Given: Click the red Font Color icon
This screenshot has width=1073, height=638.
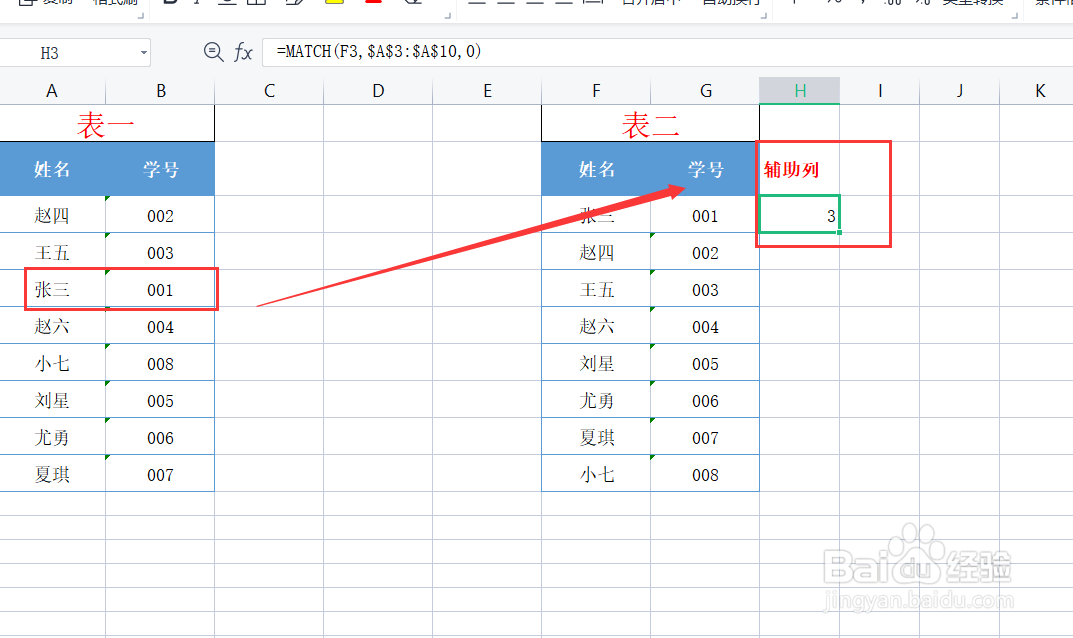Looking at the screenshot, I should tap(371, 5).
